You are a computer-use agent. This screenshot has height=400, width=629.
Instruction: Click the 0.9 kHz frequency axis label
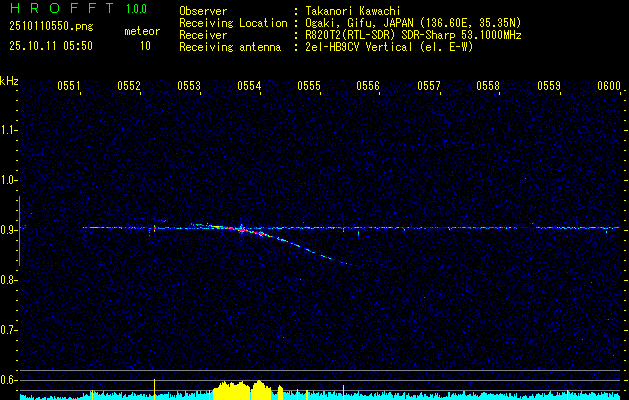pos(9,230)
